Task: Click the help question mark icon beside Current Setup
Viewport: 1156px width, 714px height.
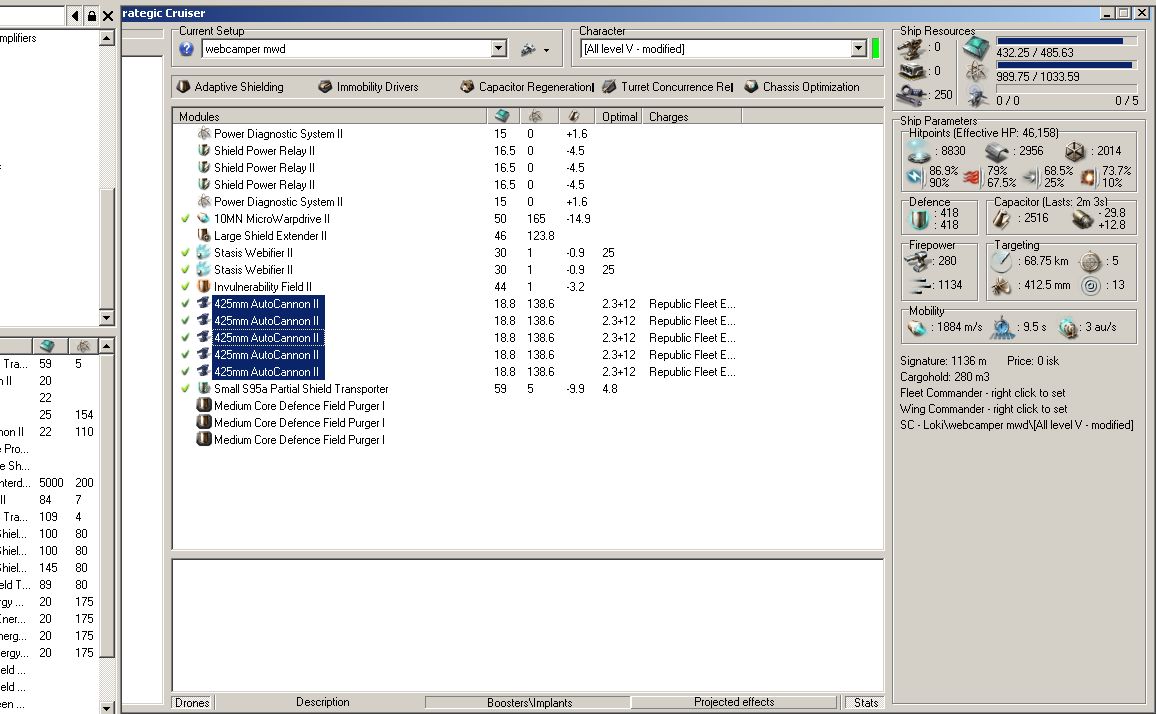Action: click(x=187, y=49)
